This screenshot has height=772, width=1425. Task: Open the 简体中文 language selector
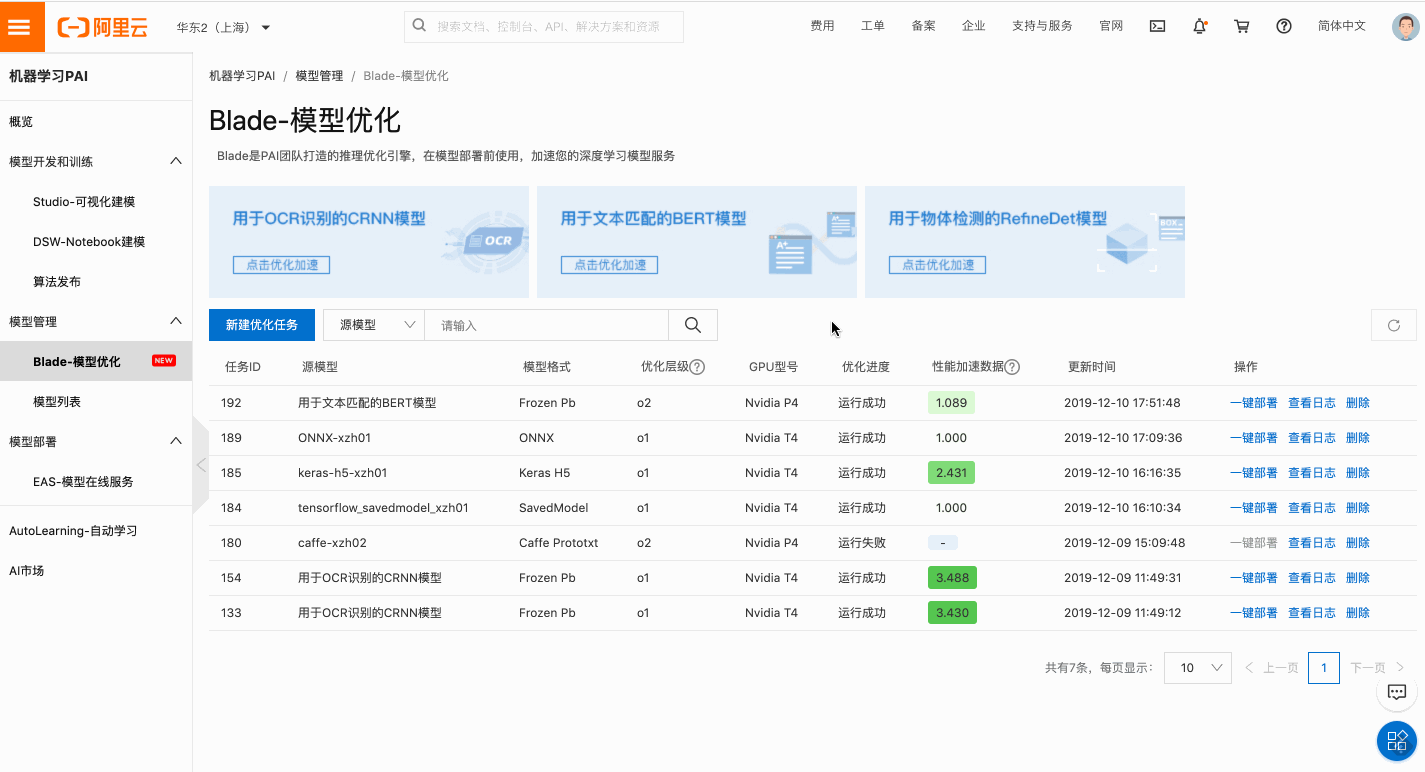tap(1342, 26)
